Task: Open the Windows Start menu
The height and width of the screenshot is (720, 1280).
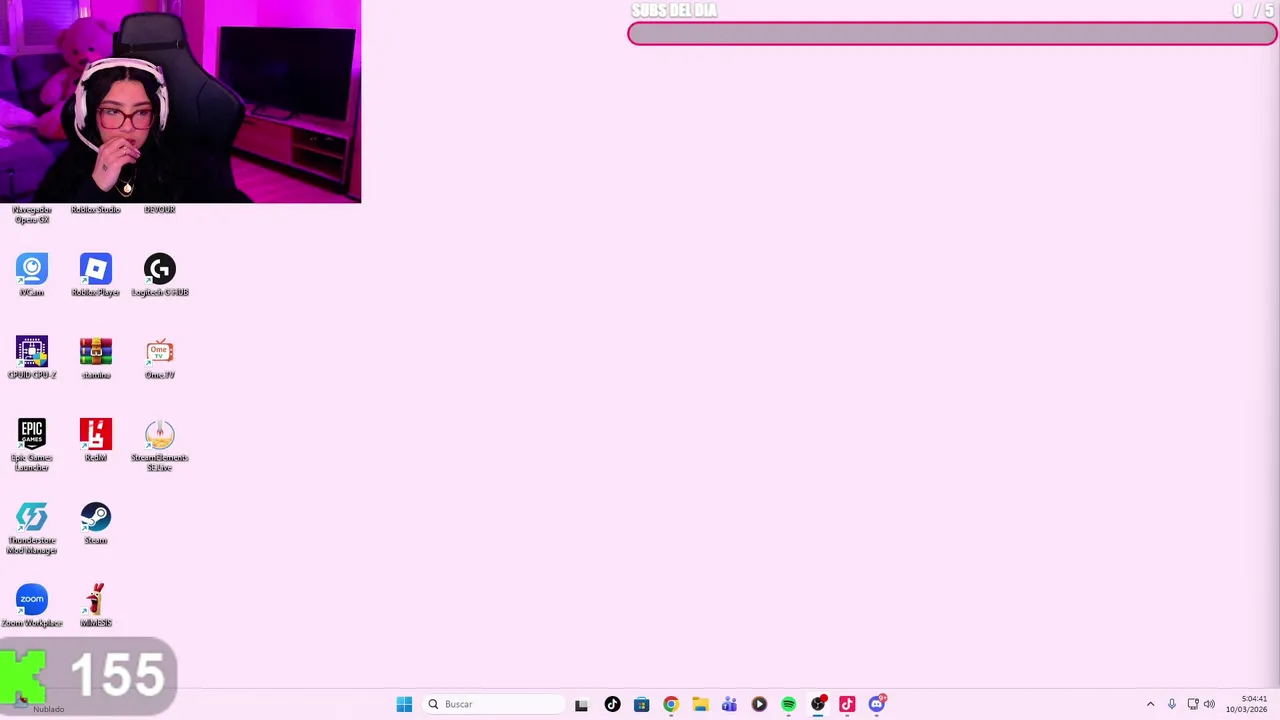Action: click(404, 704)
